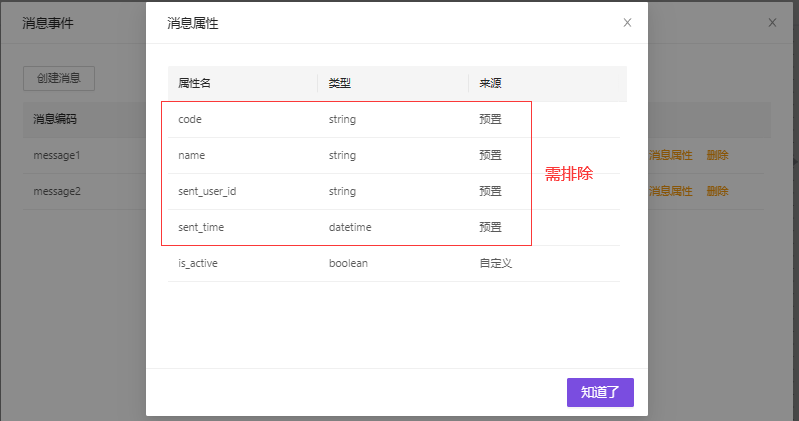Image resolution: width=799 pixels, height=421 pixels.
Task: Click the code attribute name cell
Action: (190, 119)
